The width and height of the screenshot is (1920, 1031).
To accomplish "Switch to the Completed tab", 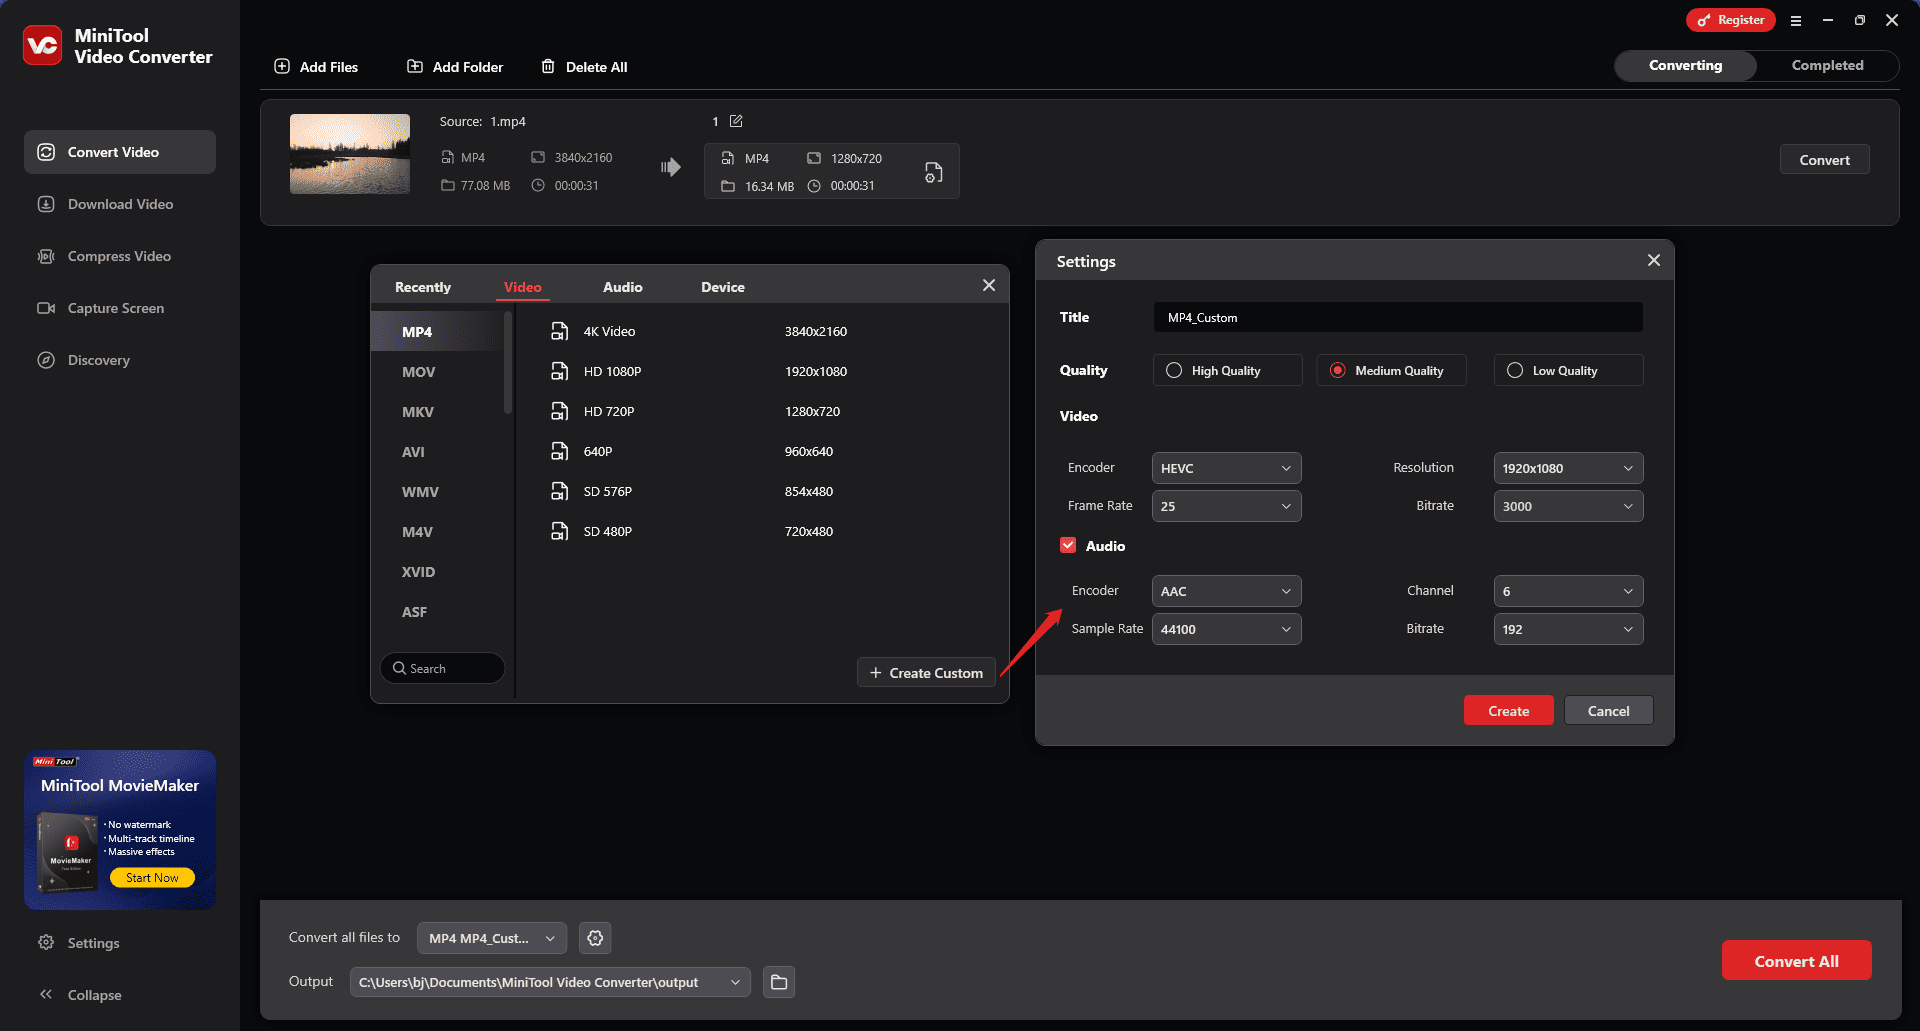I will 1827,65.
